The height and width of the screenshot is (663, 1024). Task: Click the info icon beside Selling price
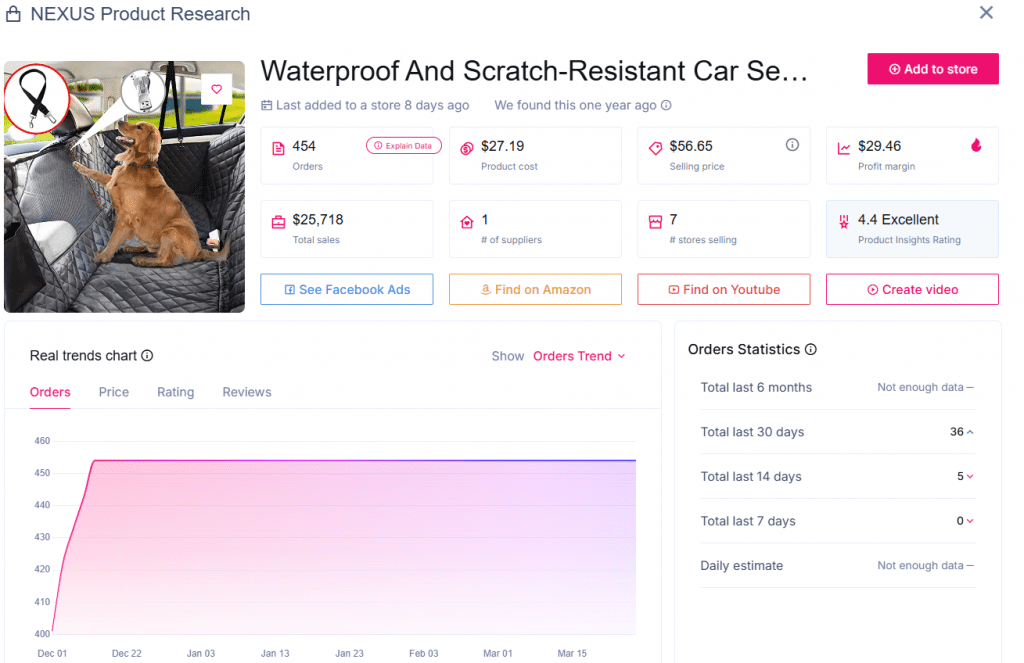click(792, 145)
